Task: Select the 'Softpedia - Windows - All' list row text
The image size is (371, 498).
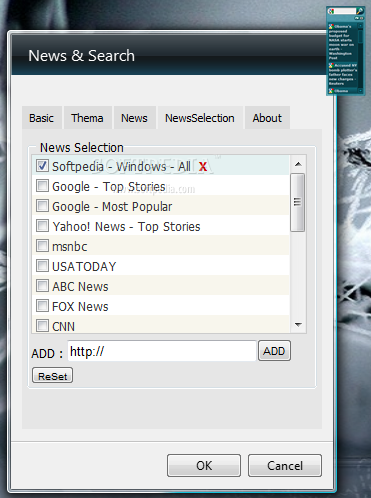Action: (x=121, y=166)
